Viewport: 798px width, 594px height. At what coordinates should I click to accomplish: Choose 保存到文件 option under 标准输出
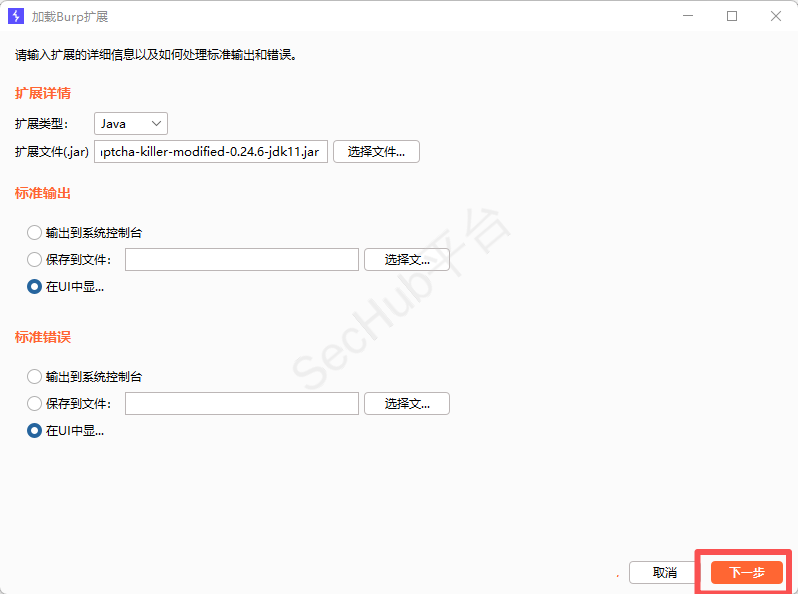(x=35, y=260)
